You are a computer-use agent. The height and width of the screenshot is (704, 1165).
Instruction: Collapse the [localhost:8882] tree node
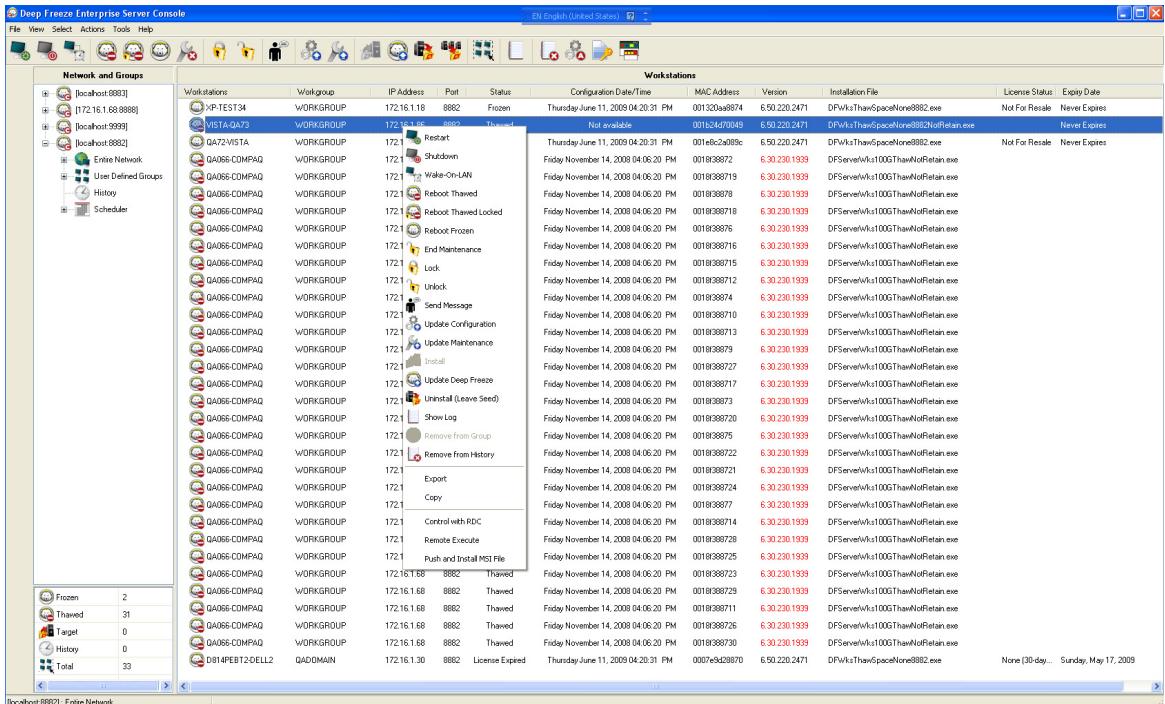pyautogui.click(x=45, y=143)
